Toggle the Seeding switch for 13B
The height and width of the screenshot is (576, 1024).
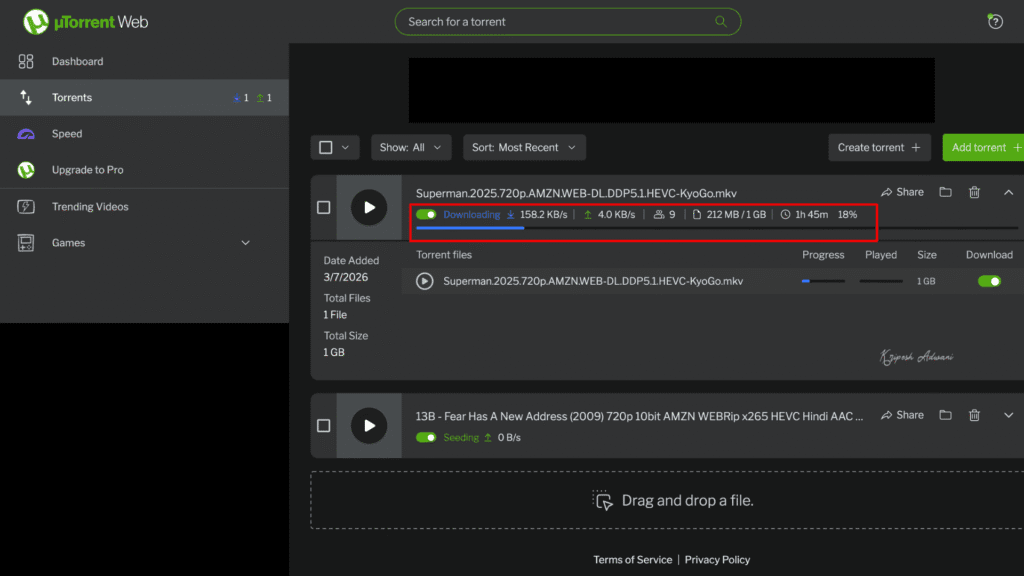tap(426, 438)
